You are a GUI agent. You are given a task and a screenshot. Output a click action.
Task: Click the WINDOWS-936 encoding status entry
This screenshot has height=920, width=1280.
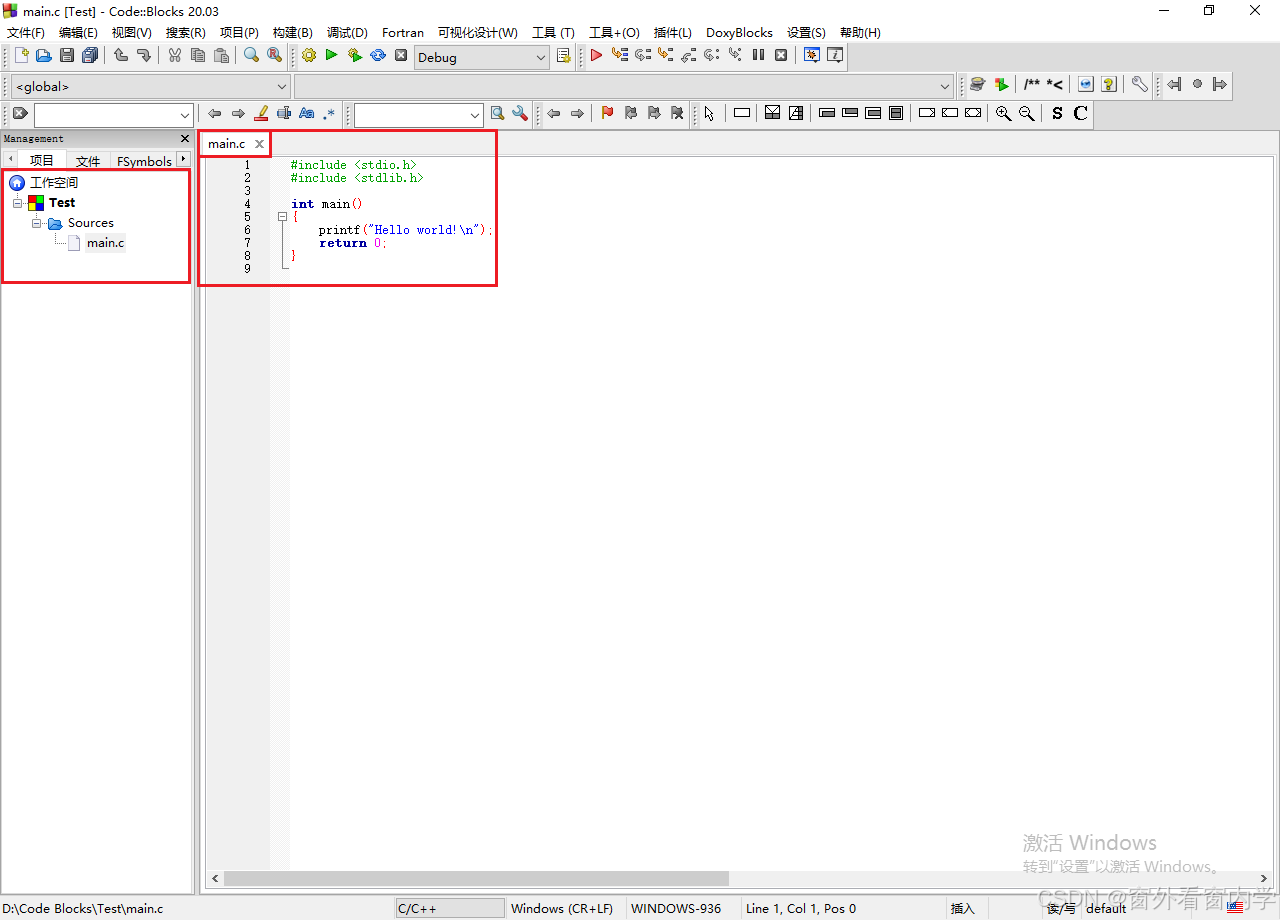click(676, 908)
